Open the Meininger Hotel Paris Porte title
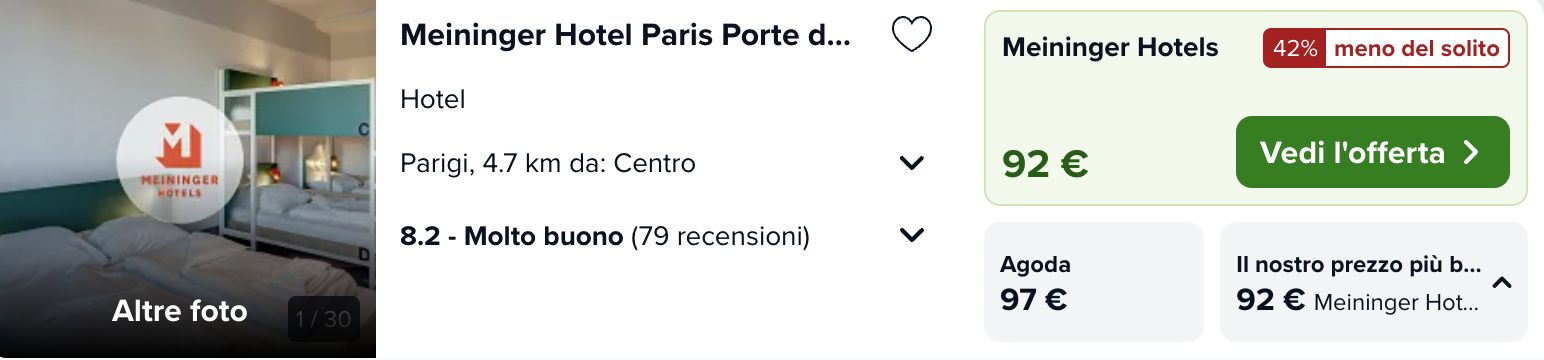The image size is (1544, 360). click(625, 35)
